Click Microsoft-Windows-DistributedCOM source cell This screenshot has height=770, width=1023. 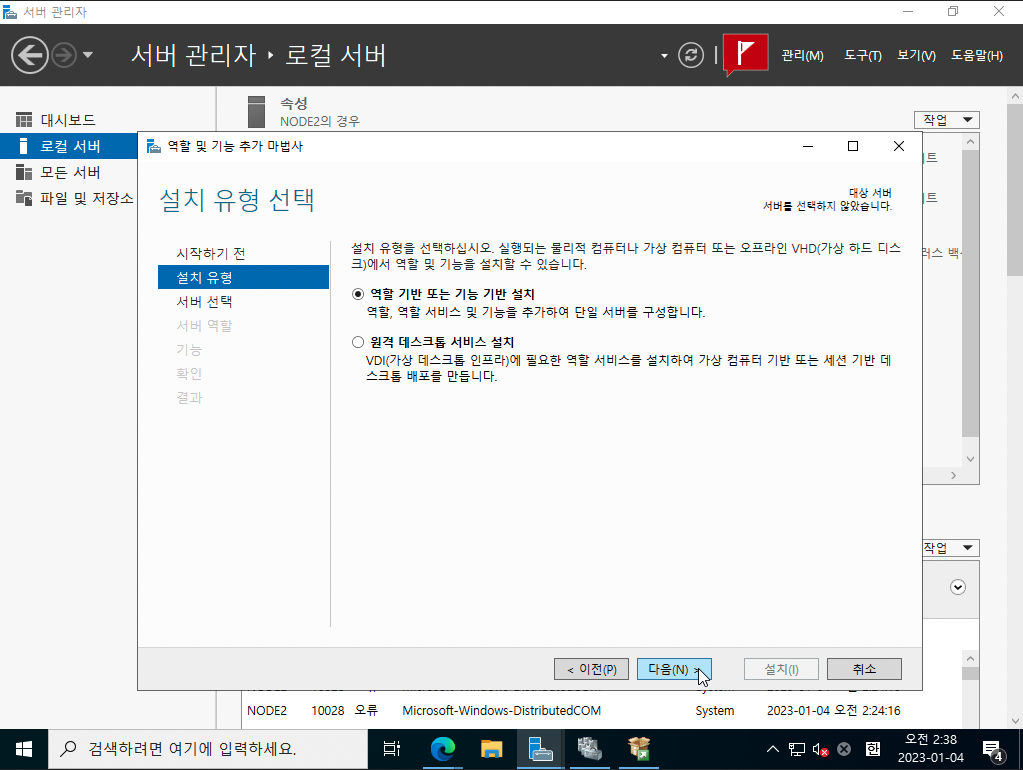click(501, 711)
